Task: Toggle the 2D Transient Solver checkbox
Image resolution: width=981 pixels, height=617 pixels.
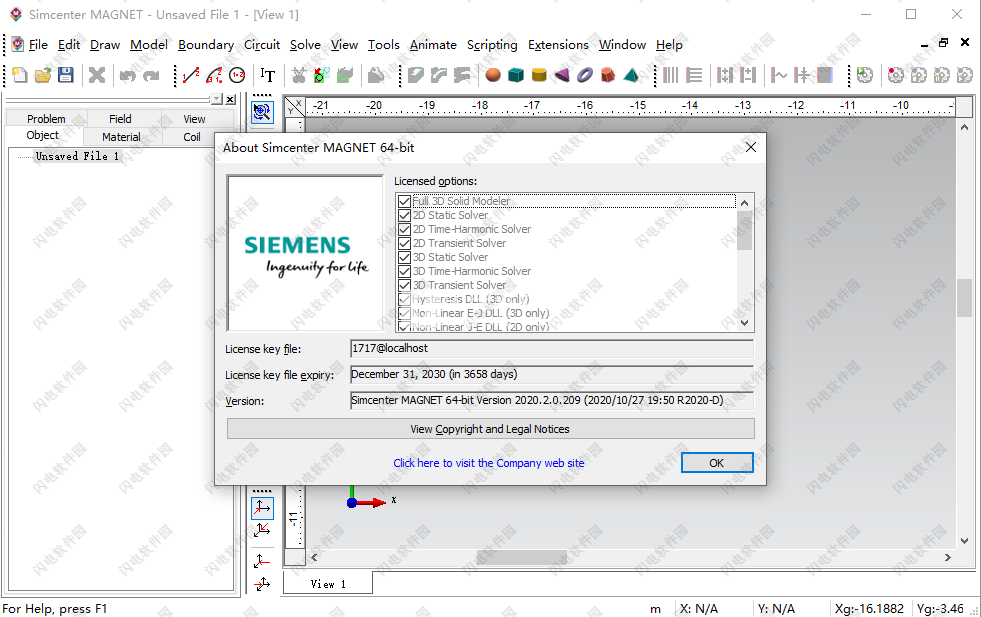Action: pos(404,243)
